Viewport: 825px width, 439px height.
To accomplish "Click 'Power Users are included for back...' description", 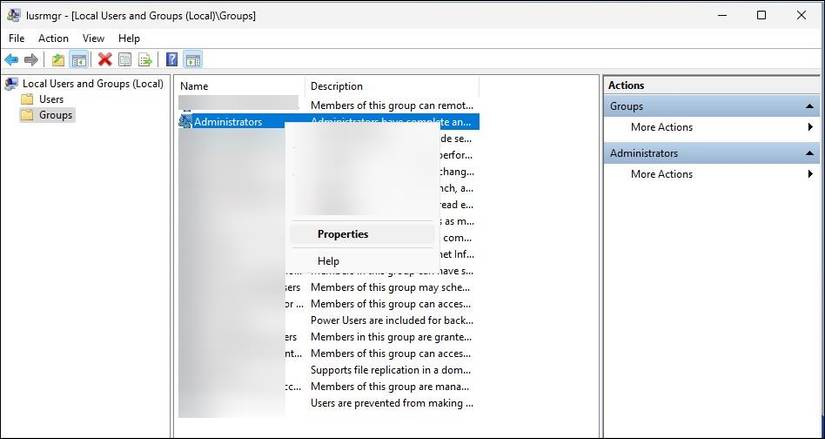I will (x=391, y=321).
